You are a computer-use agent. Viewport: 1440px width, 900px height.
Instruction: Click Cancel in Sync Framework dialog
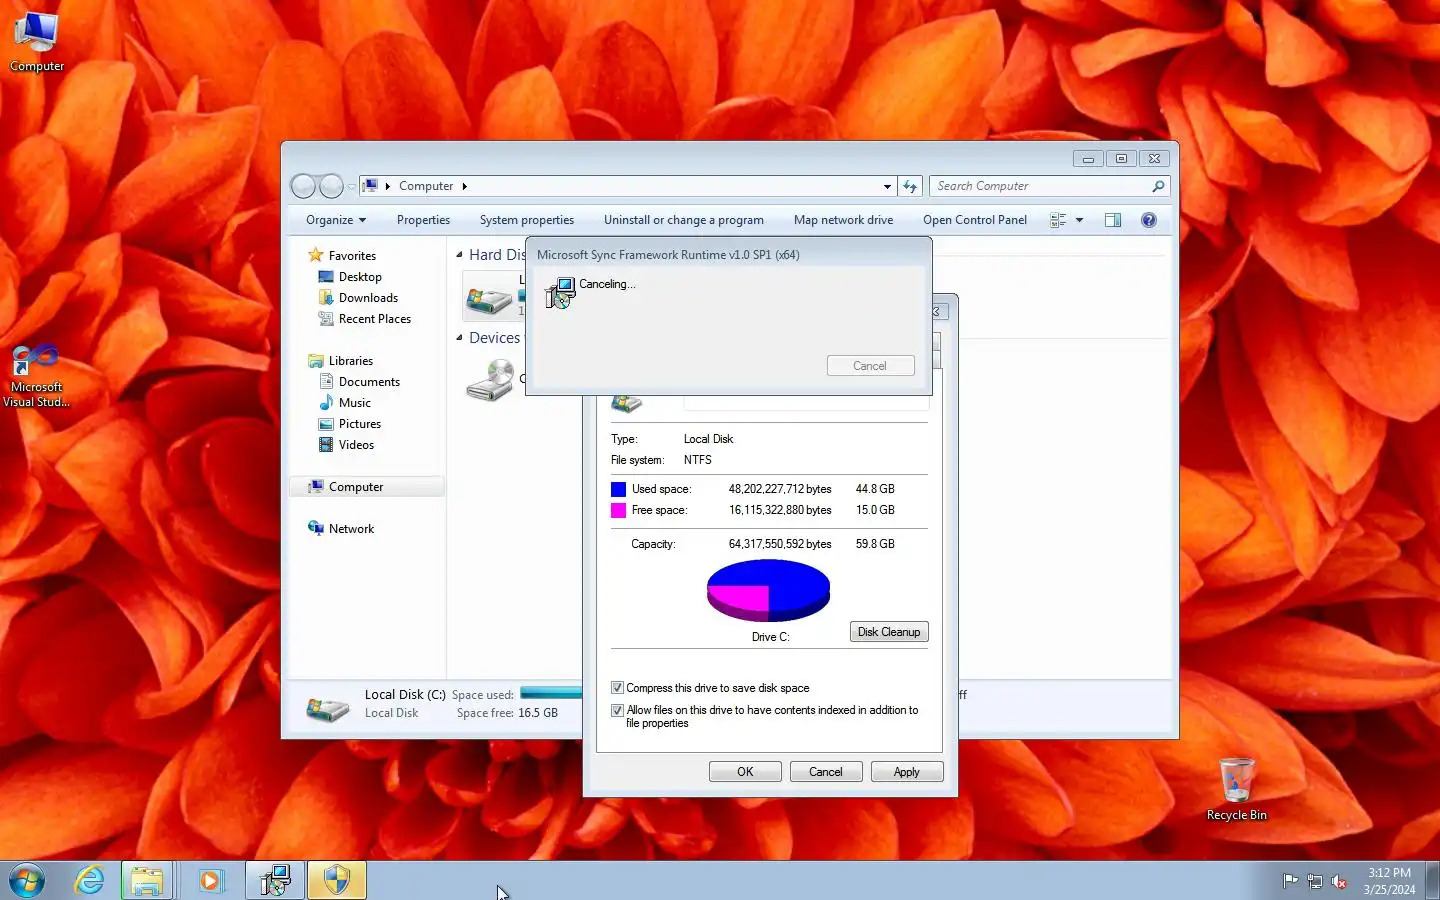pyautogui.click(x=870, y=366)
